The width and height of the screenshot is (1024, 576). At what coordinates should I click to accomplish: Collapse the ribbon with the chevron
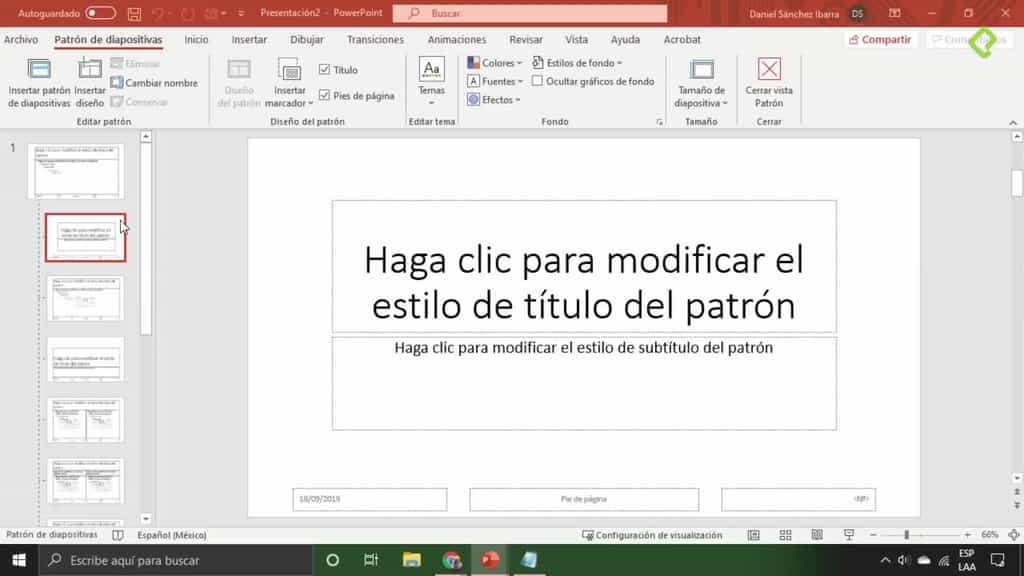pos(1013,122)
